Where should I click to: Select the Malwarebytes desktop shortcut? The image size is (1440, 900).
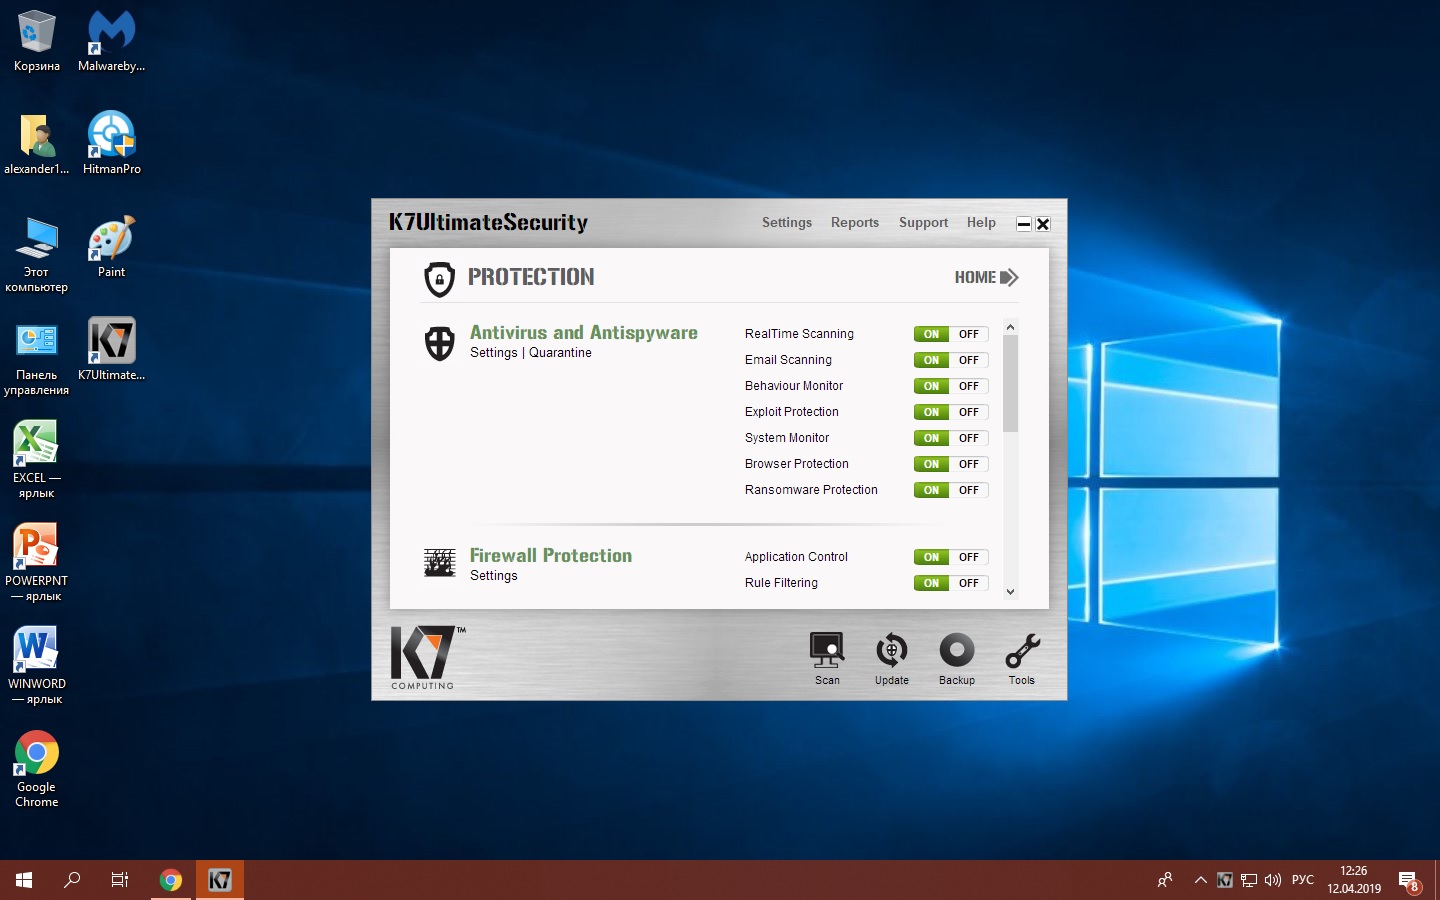point(111,42)
